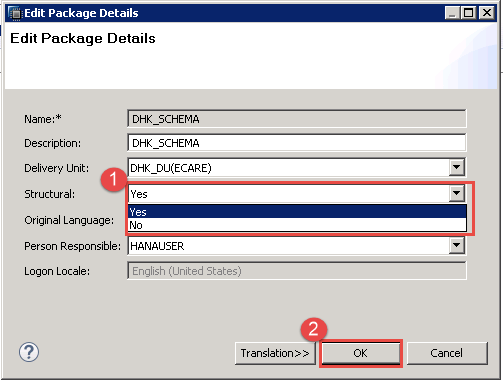Image resolution: width=503 pixels, height=382 pixels.
Task: Collapse the Structural dropdown using its arrow
Action: (456, 193)
